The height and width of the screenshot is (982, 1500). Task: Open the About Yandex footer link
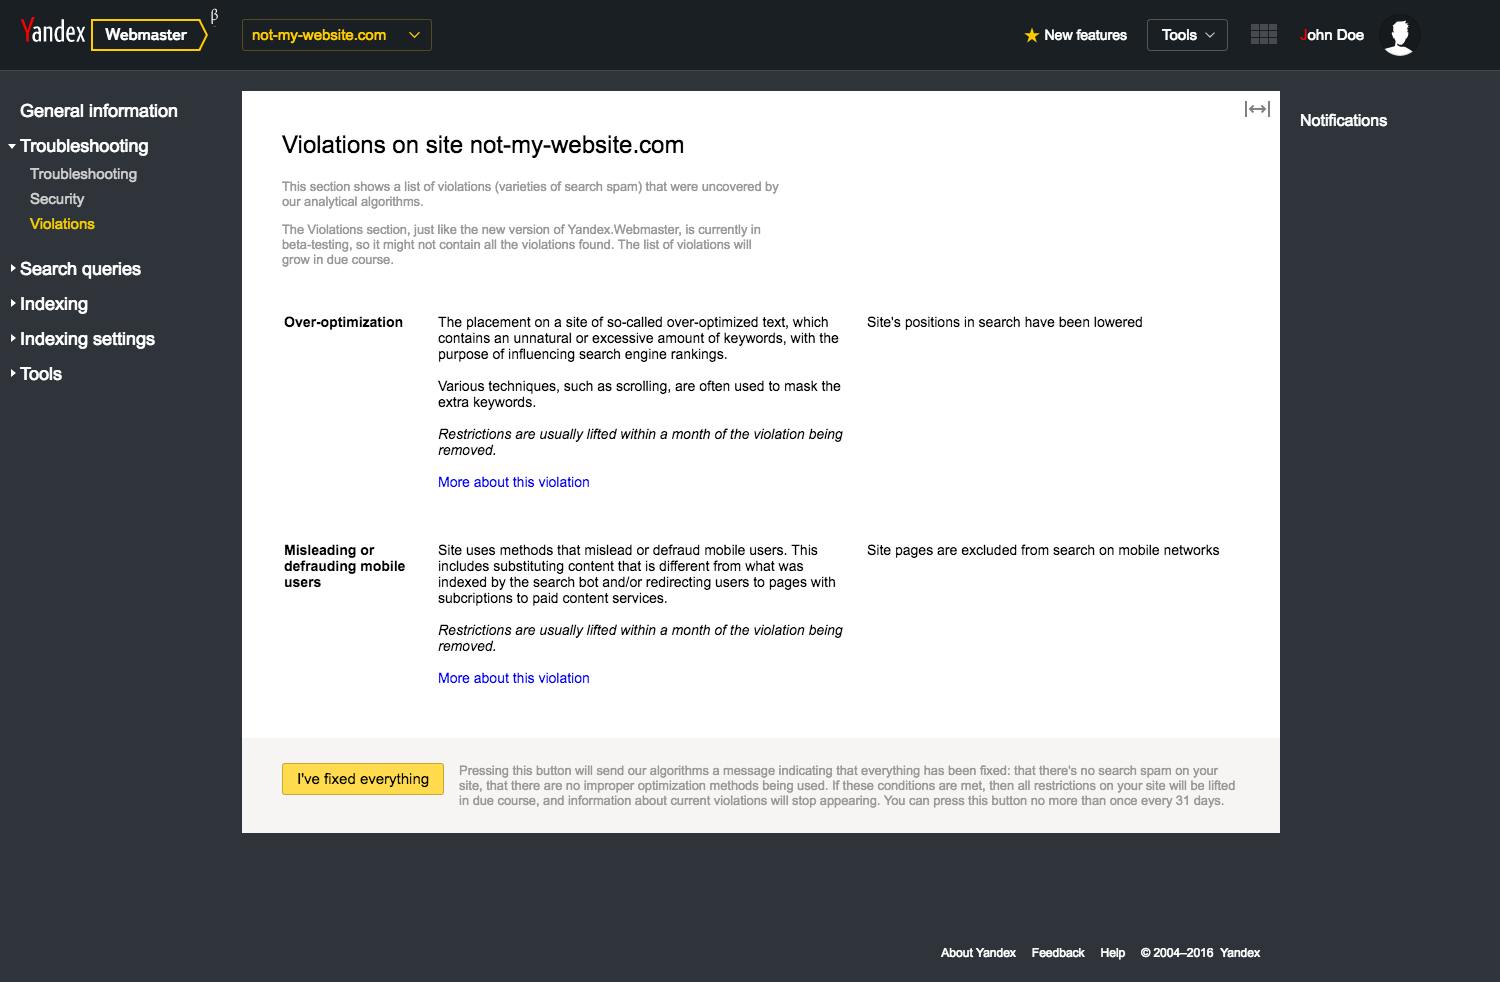pos(978,953)
